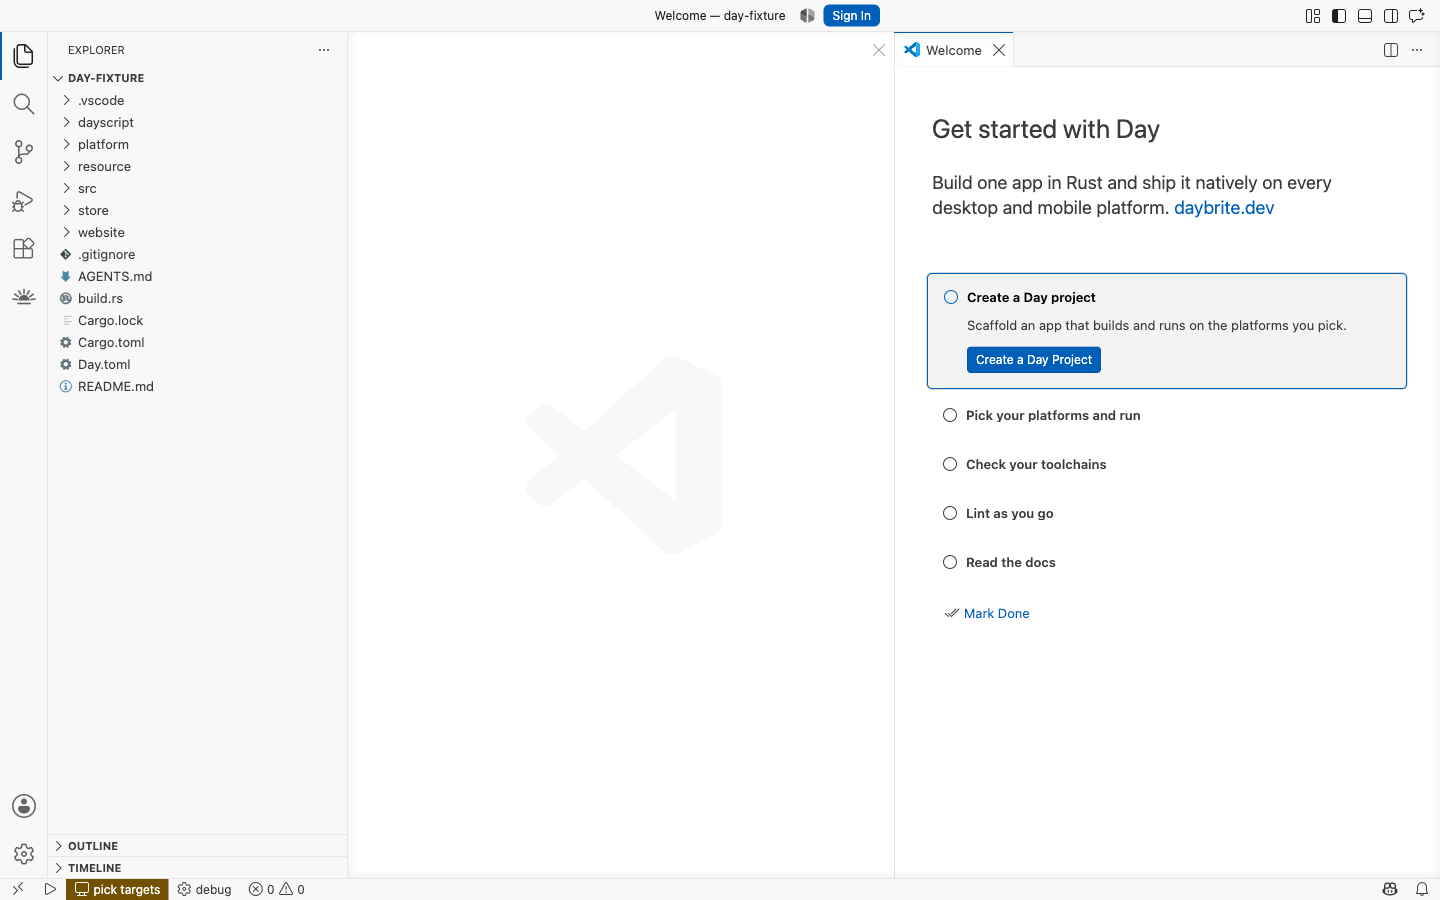Open the Cargo.toml file
The height and width of the screenshot is (900, 1440).
pos(198,342)
